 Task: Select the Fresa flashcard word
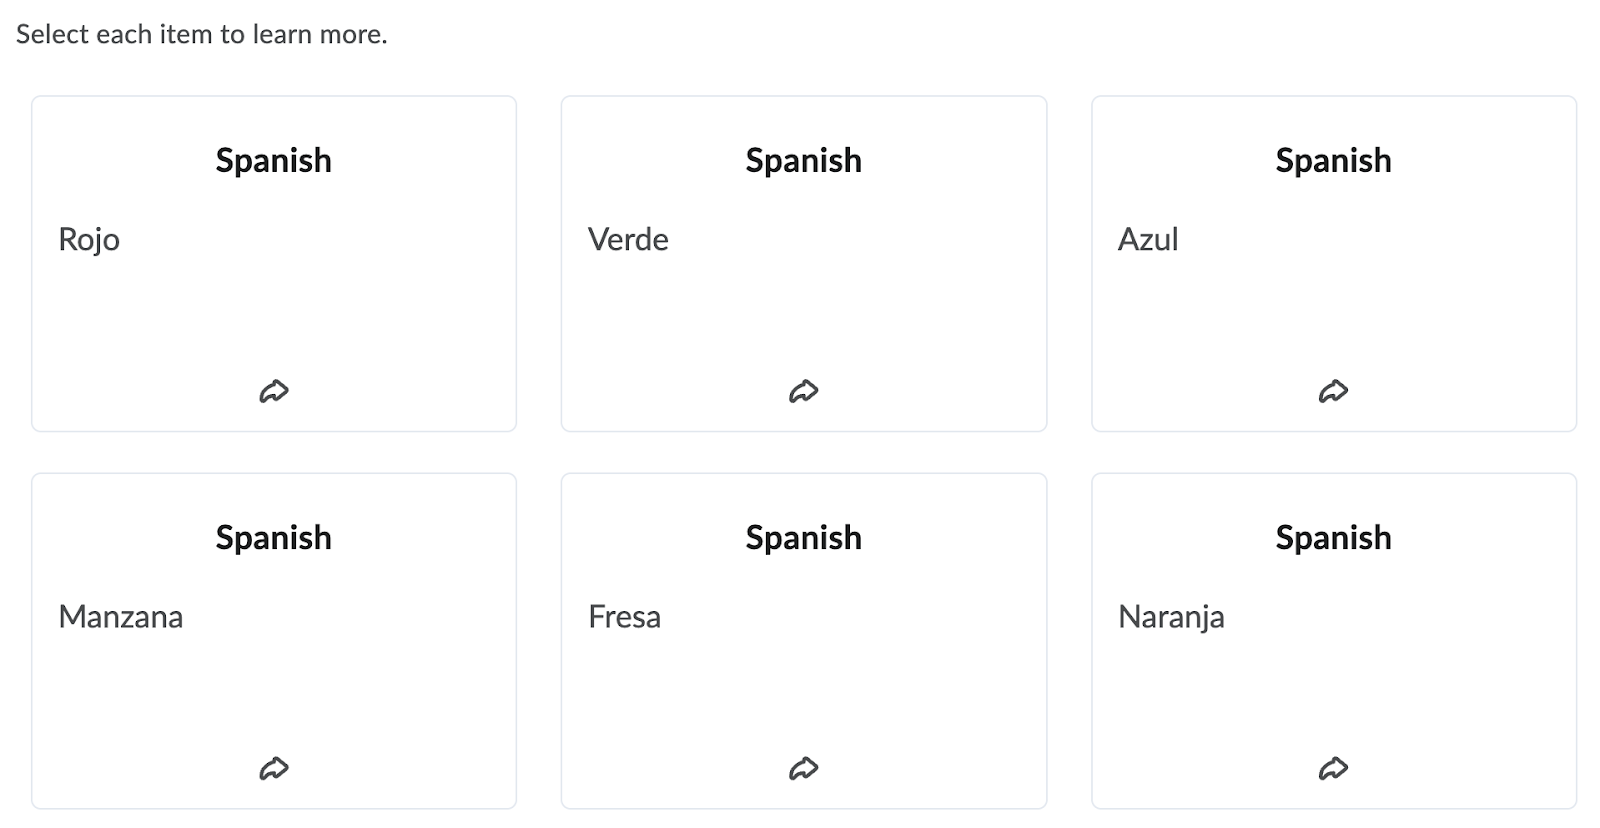coord(624,616)
